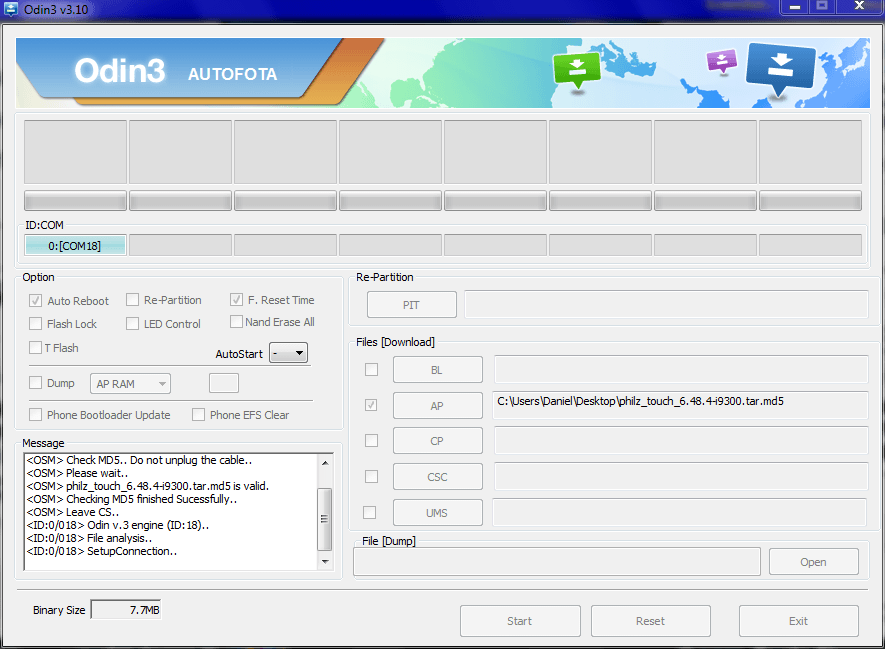Check the Dump option checkbox
The height and width of the screenshot is (649, 885).
[x=36, y=383]
